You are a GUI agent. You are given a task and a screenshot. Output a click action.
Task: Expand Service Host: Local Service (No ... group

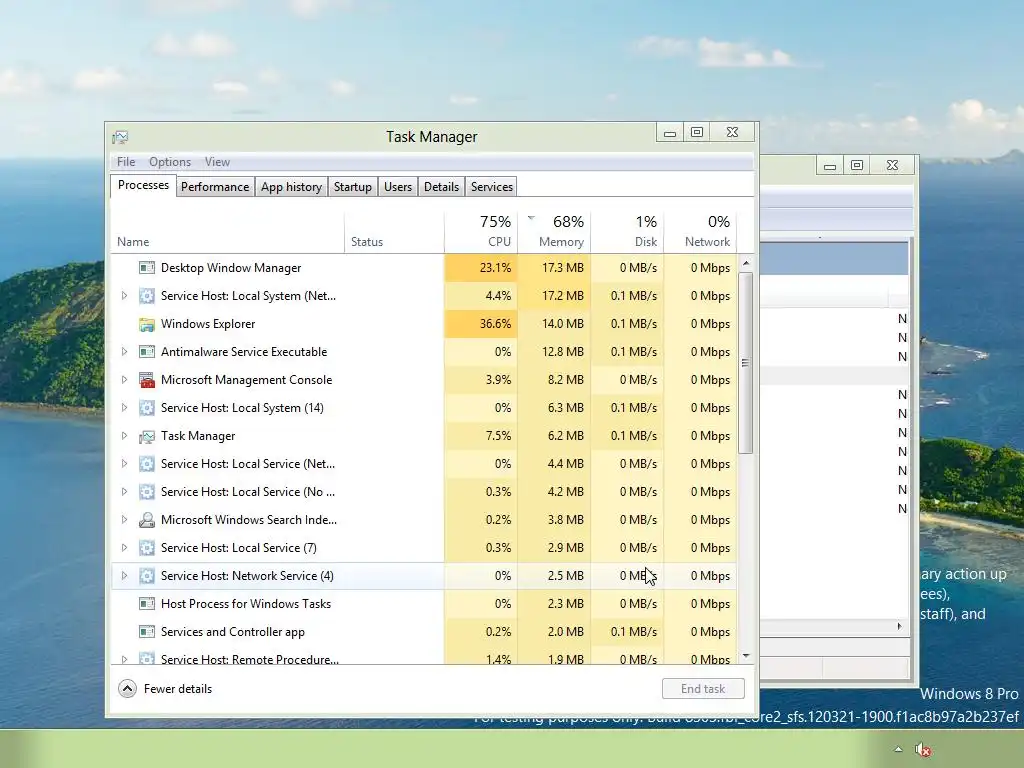tap(124, 492)
